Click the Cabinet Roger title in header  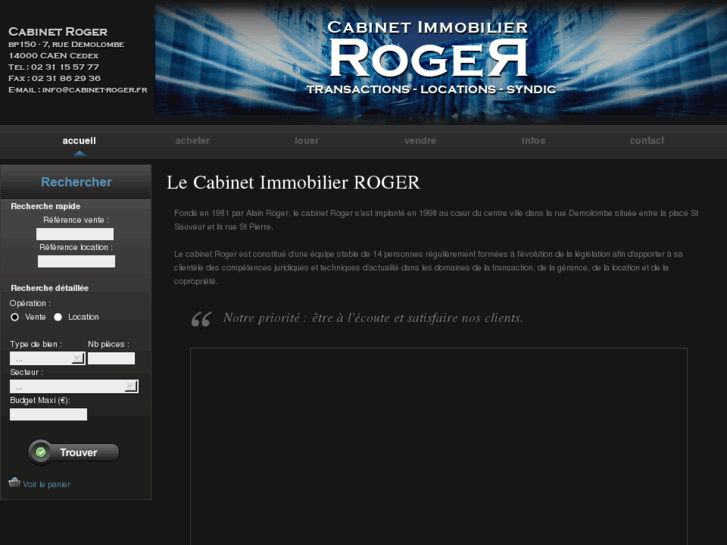click(58, 32)
